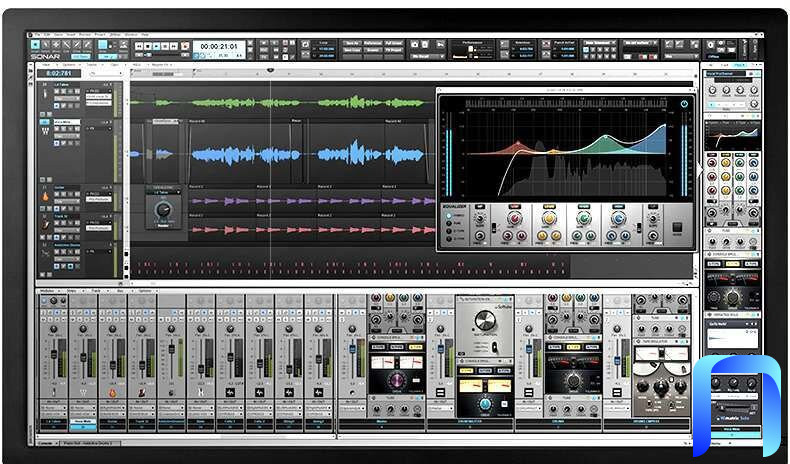Toggle the Loop icon in the loop module

[305, 44]
